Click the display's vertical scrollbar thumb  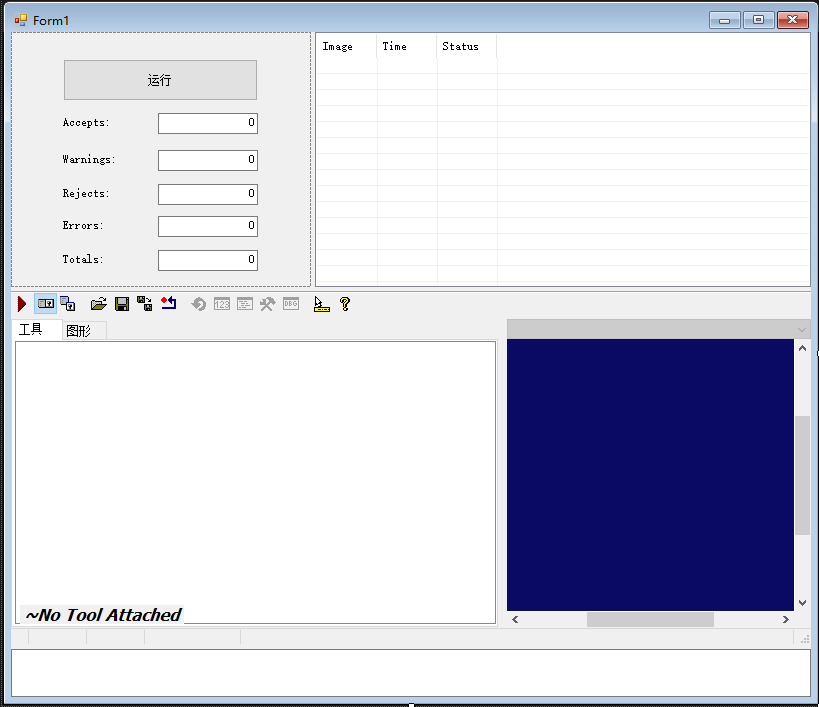[802, 476]
